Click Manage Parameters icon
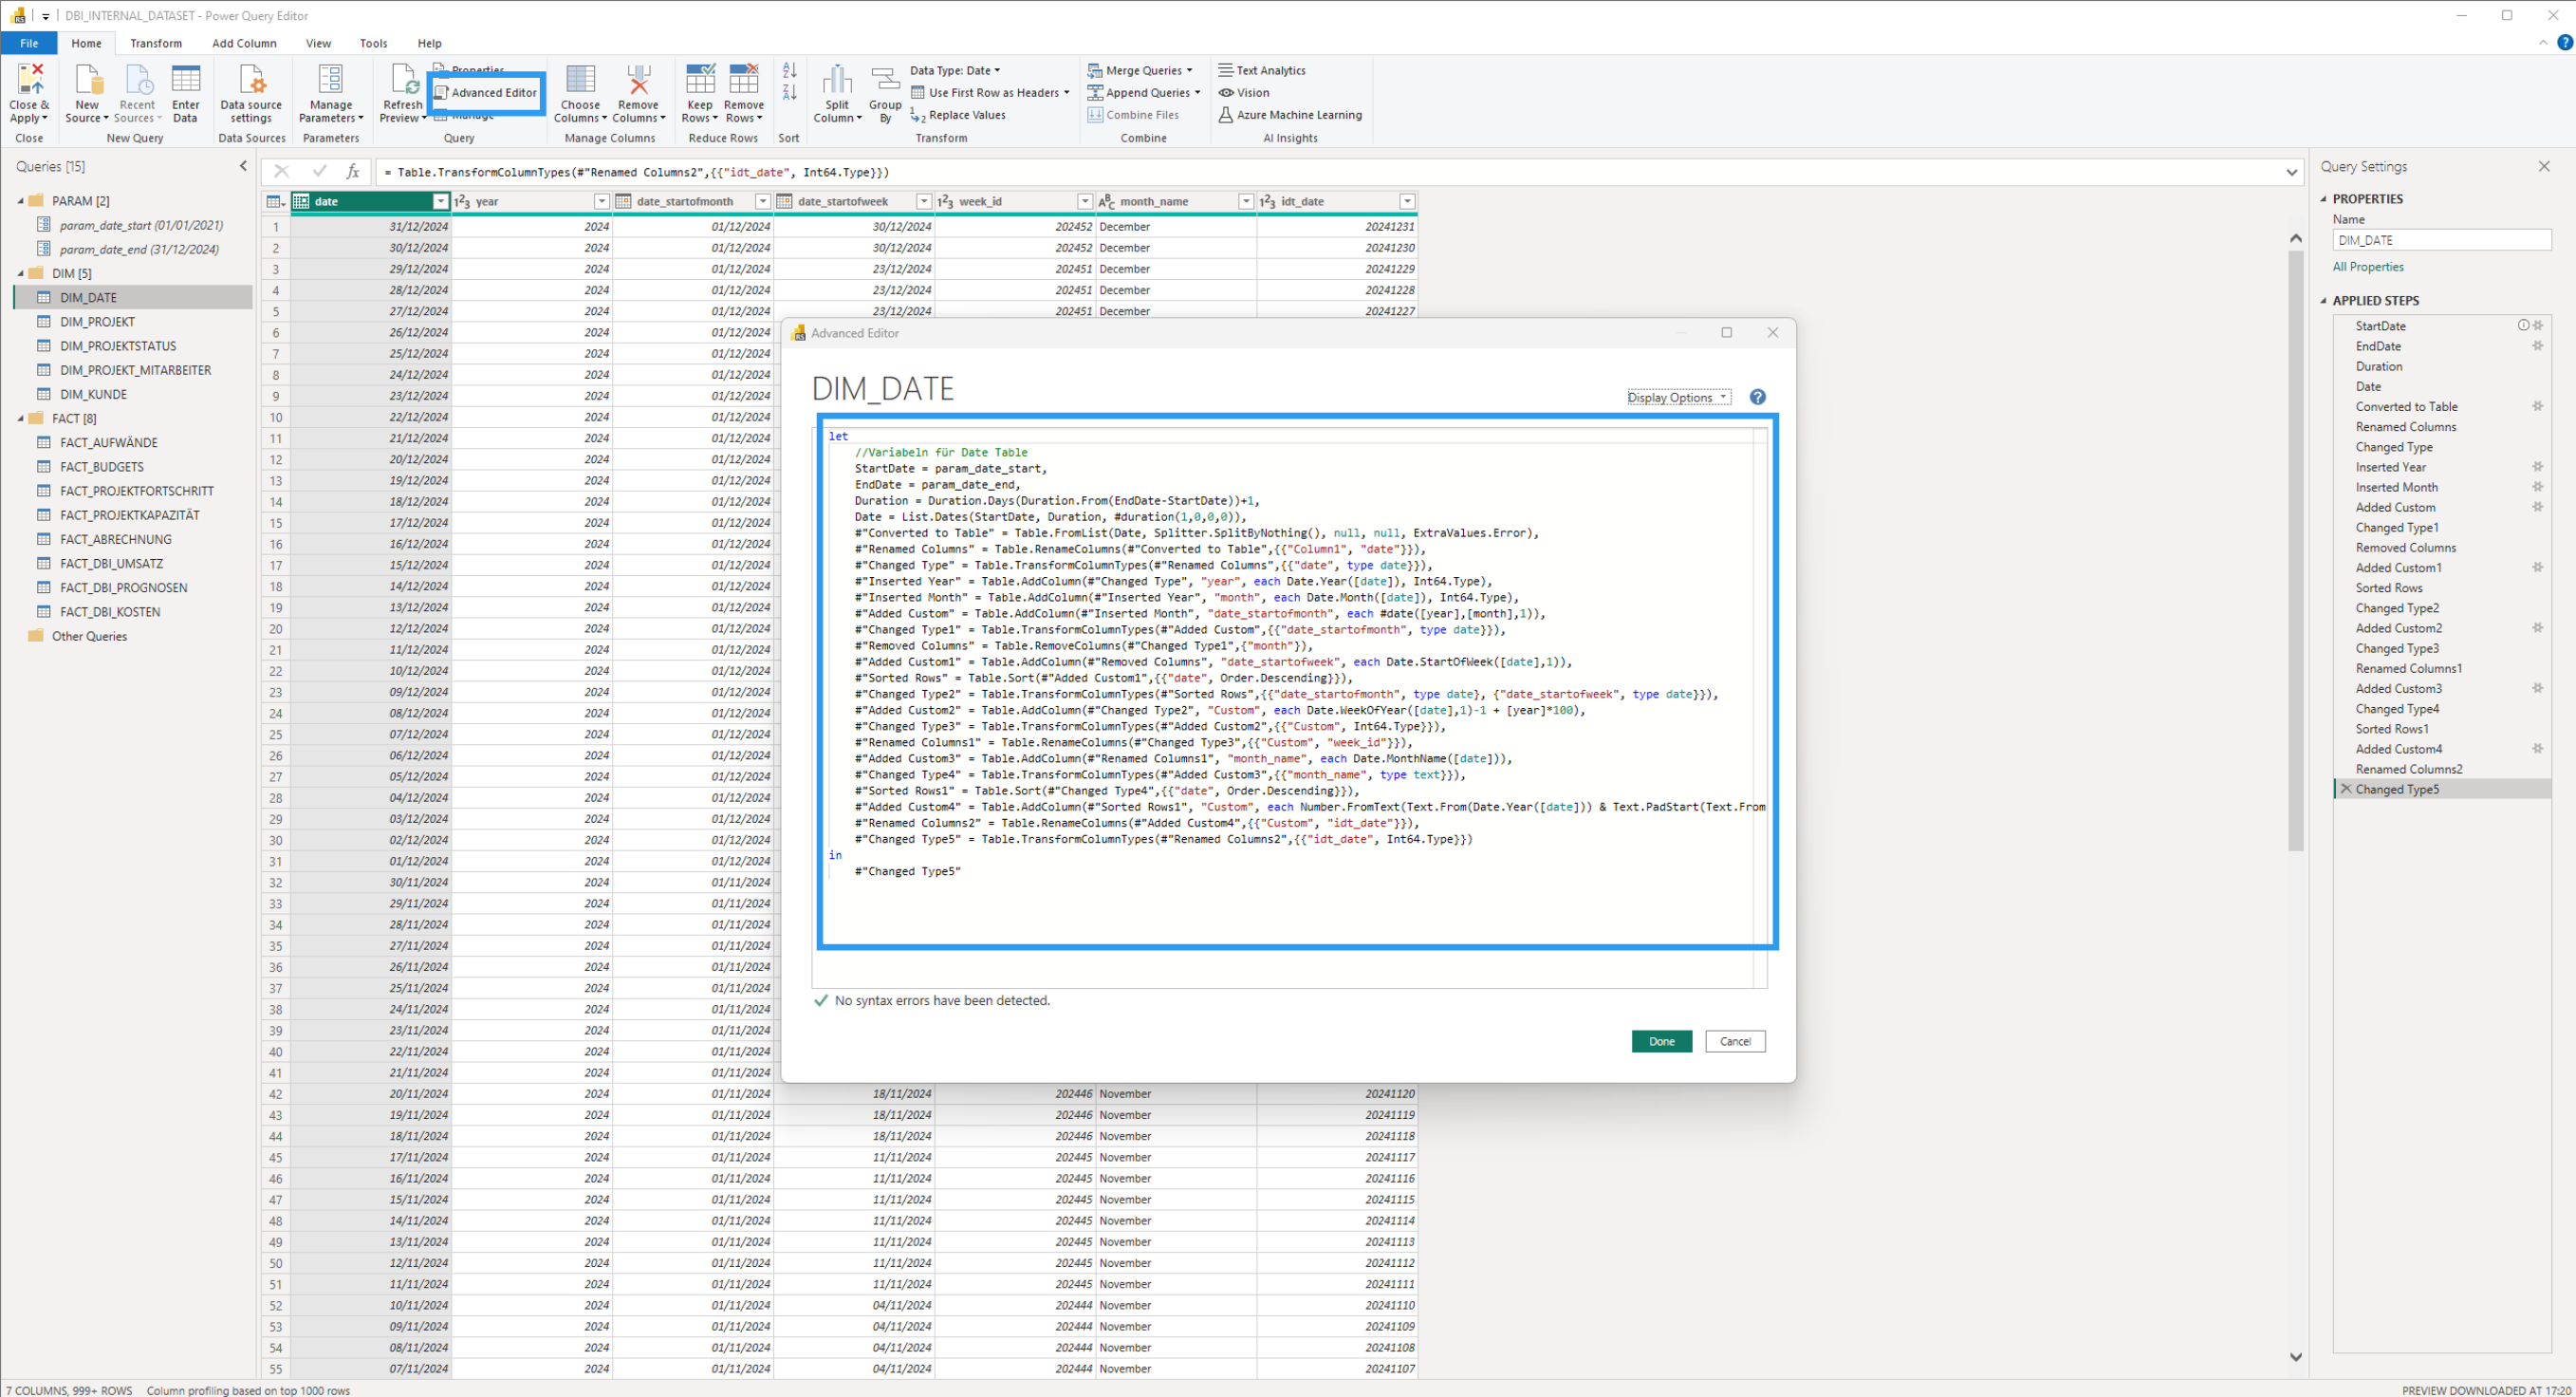 (330, 80)
